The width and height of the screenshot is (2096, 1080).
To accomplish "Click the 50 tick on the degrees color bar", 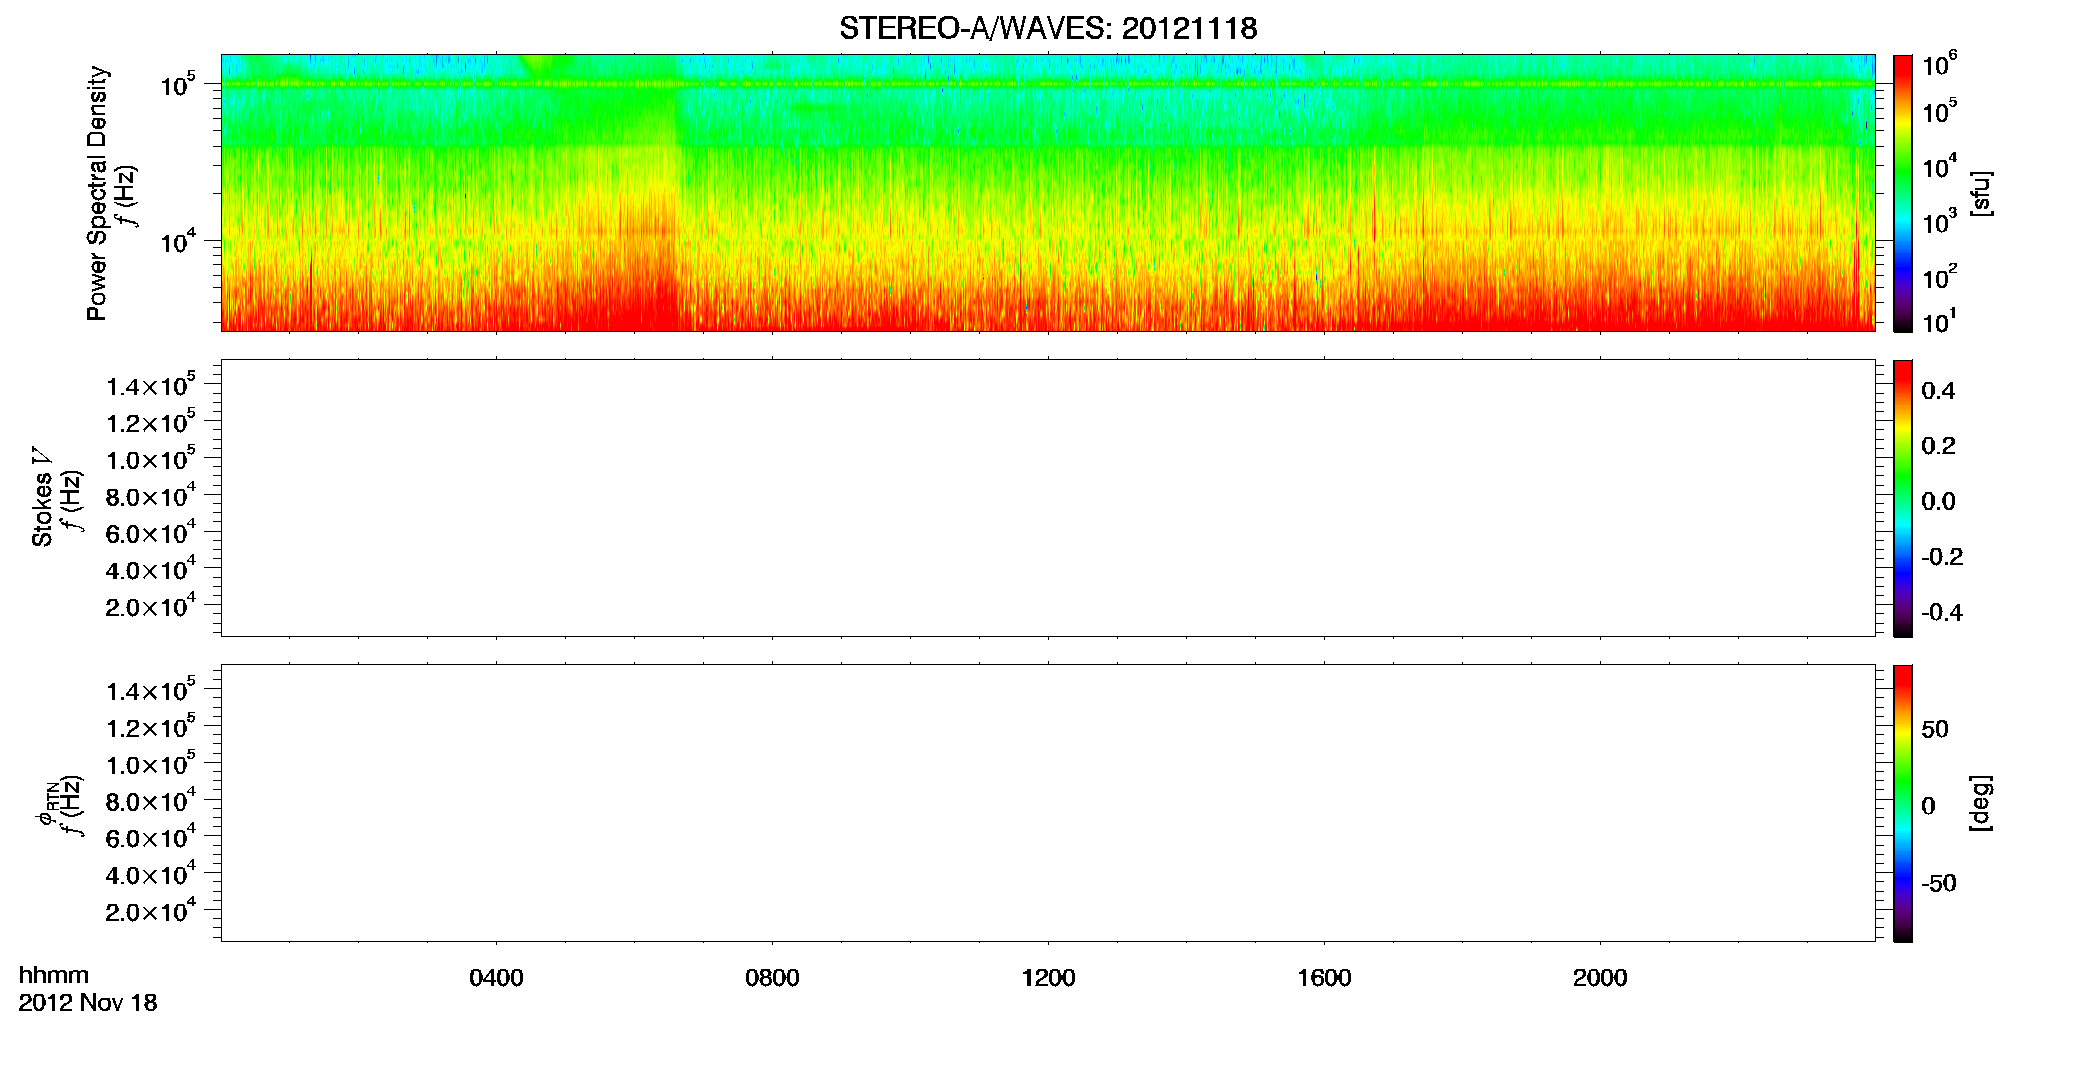I will pos(1935,729).
